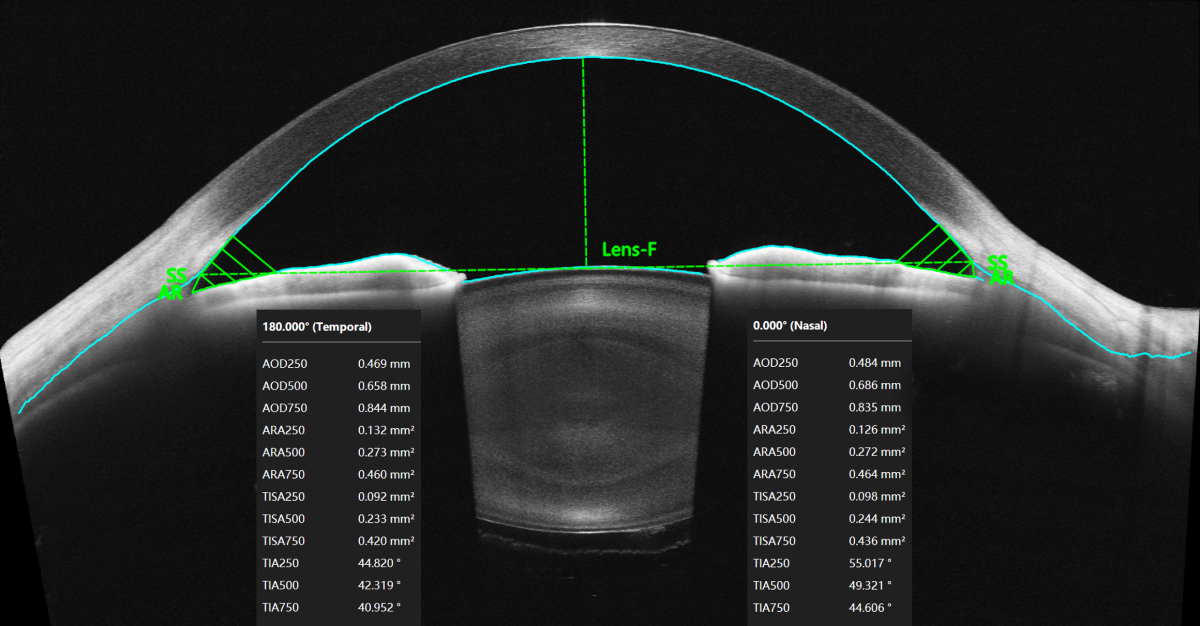Click the 0.000° (Nasal) panel header
Image resolution: width=1200 pixels, height=626 pixels.
[x=790, y=326]
